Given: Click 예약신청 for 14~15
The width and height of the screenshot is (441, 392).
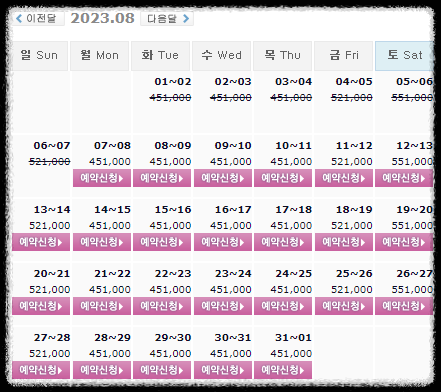Looking at the screenshot, I should coord(102,242).
